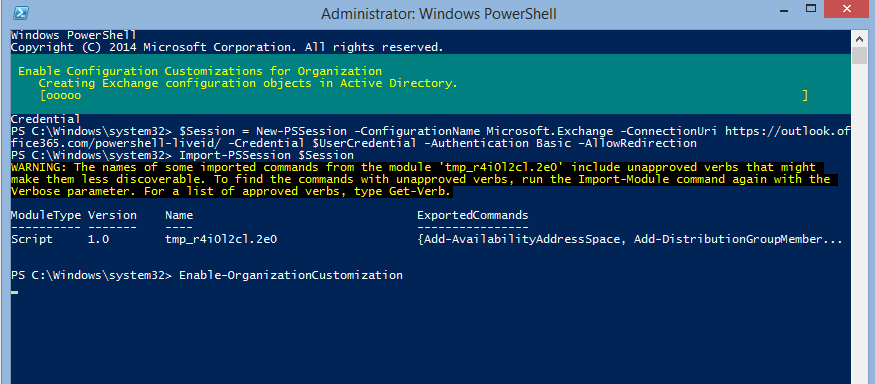Click the Enable Configuration Customizations for Organization heading

[x=200, y=71]
